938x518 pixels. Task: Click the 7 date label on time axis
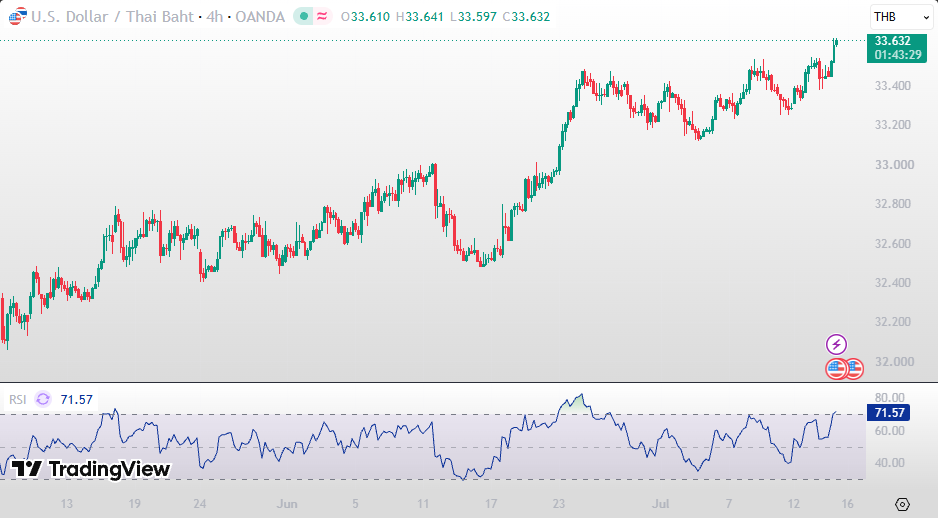tap(729, 504)
